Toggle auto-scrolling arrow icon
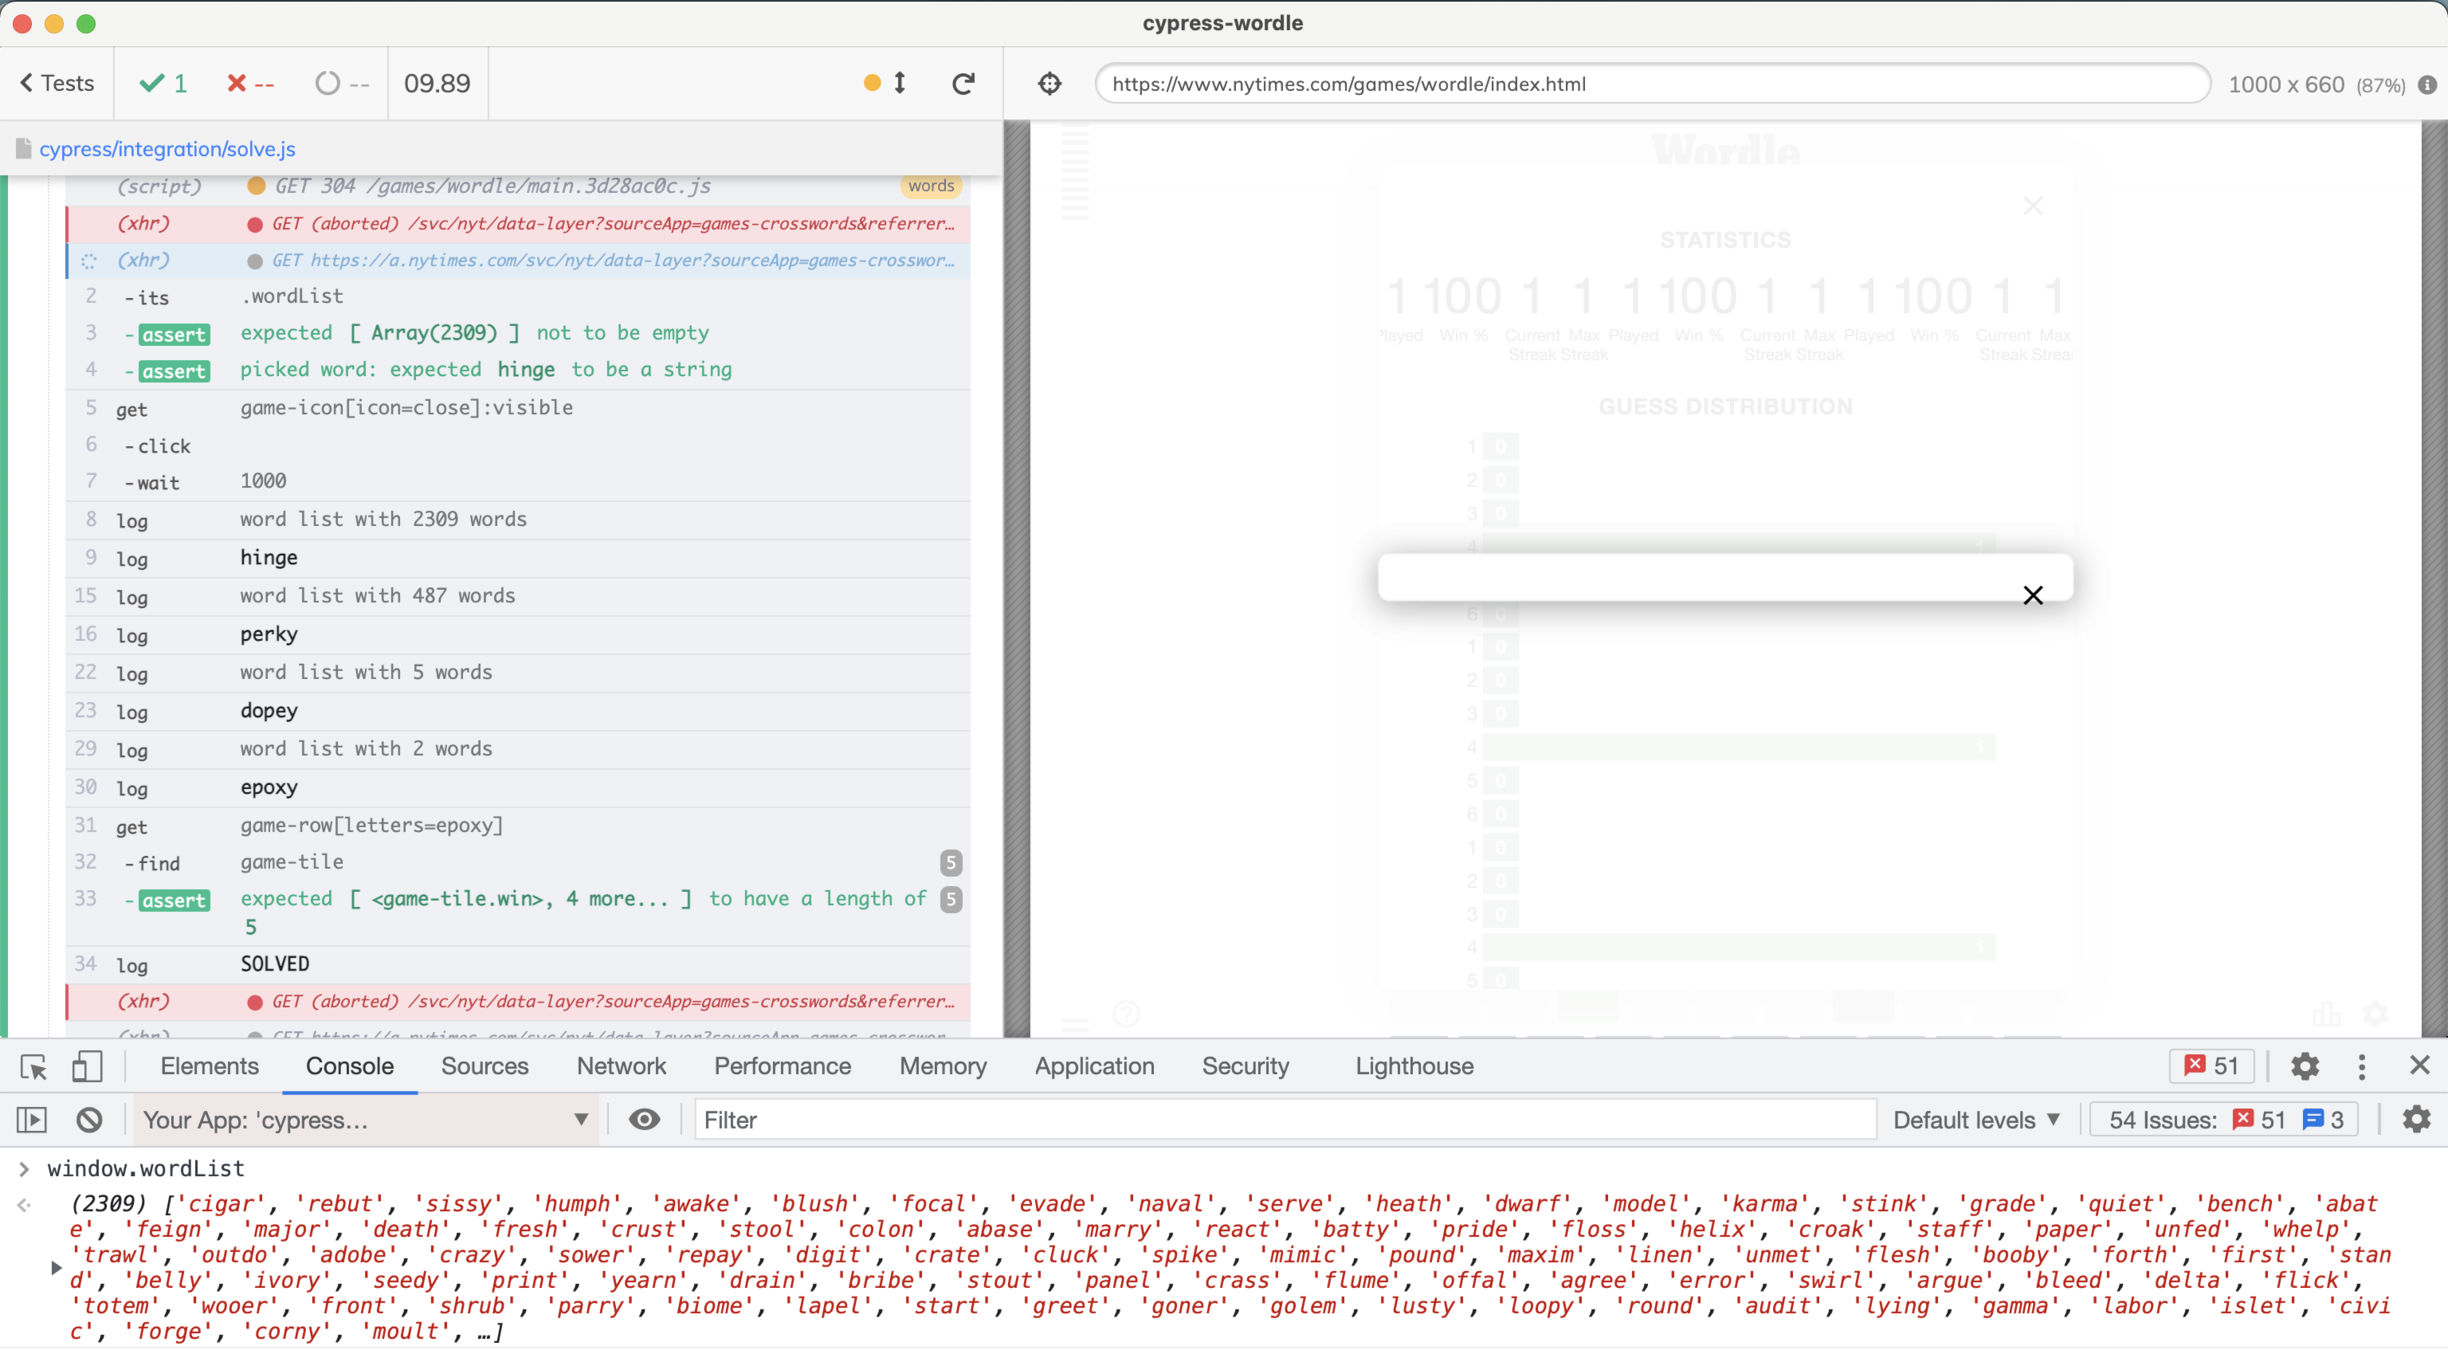This screenshot has height=1350, width=2448. [x=899, y=83]
